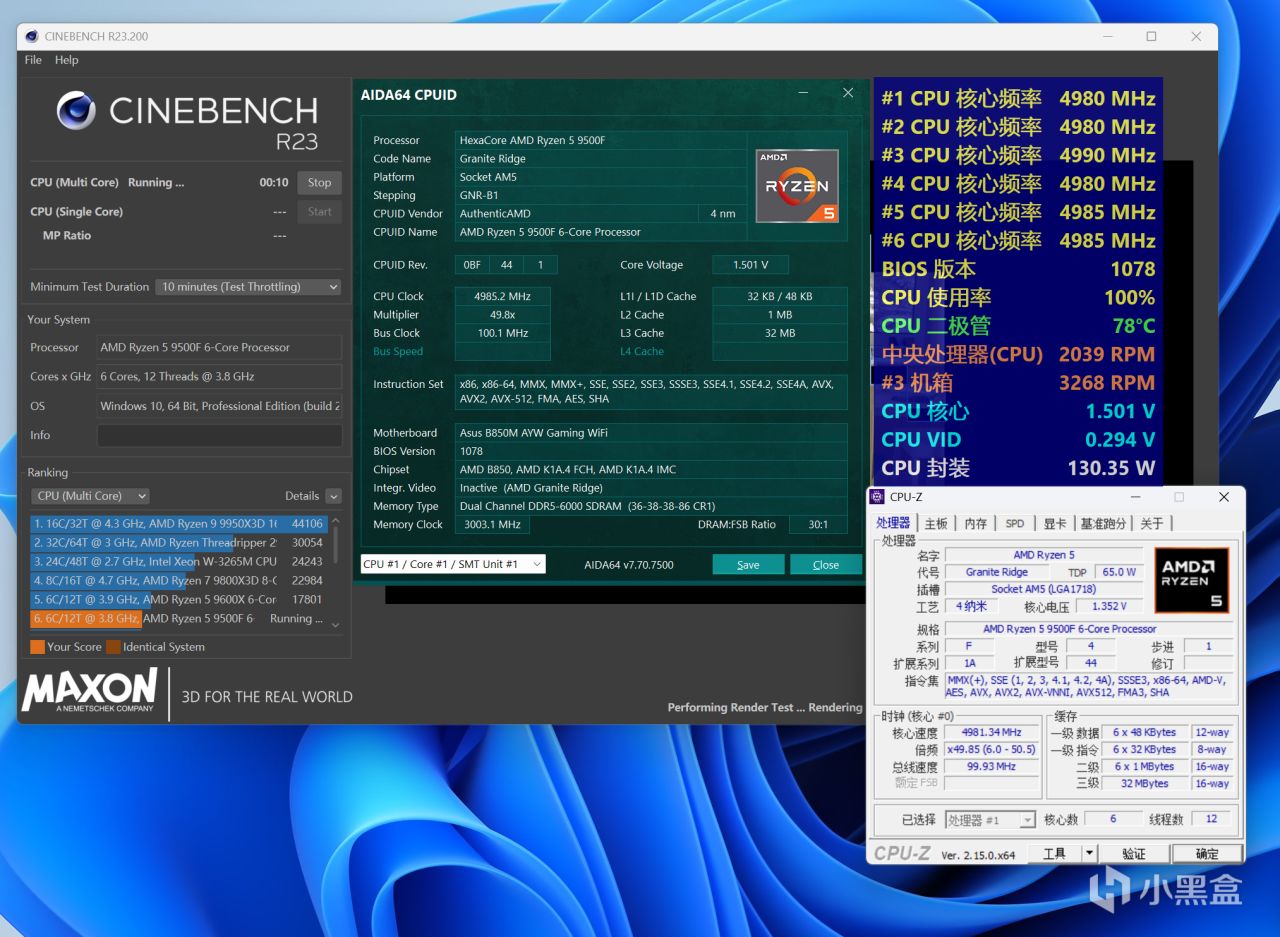The height and width of the screenshot is (937, 1280).
Task: Click the 核心速度 value in CPU-Z
Action: [x=992, y=733]
